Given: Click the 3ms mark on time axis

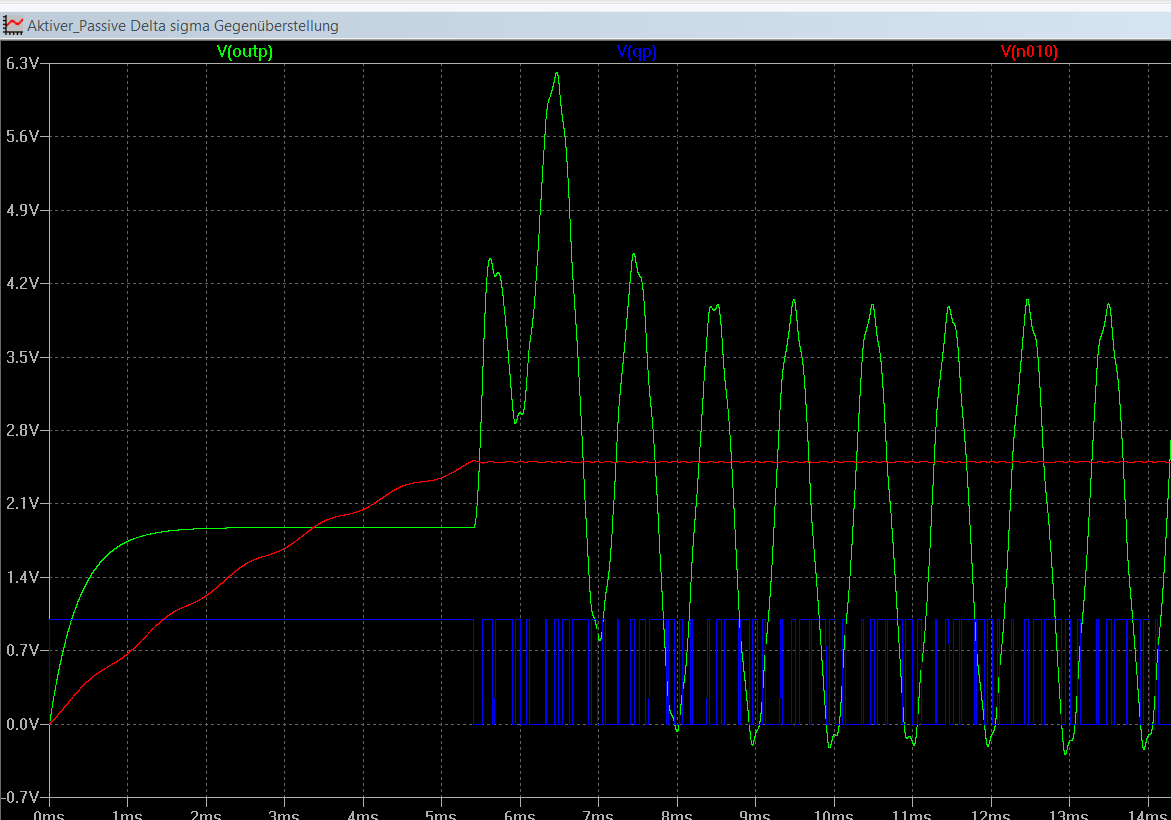Looking at the screenshot, I should [283, 812].
